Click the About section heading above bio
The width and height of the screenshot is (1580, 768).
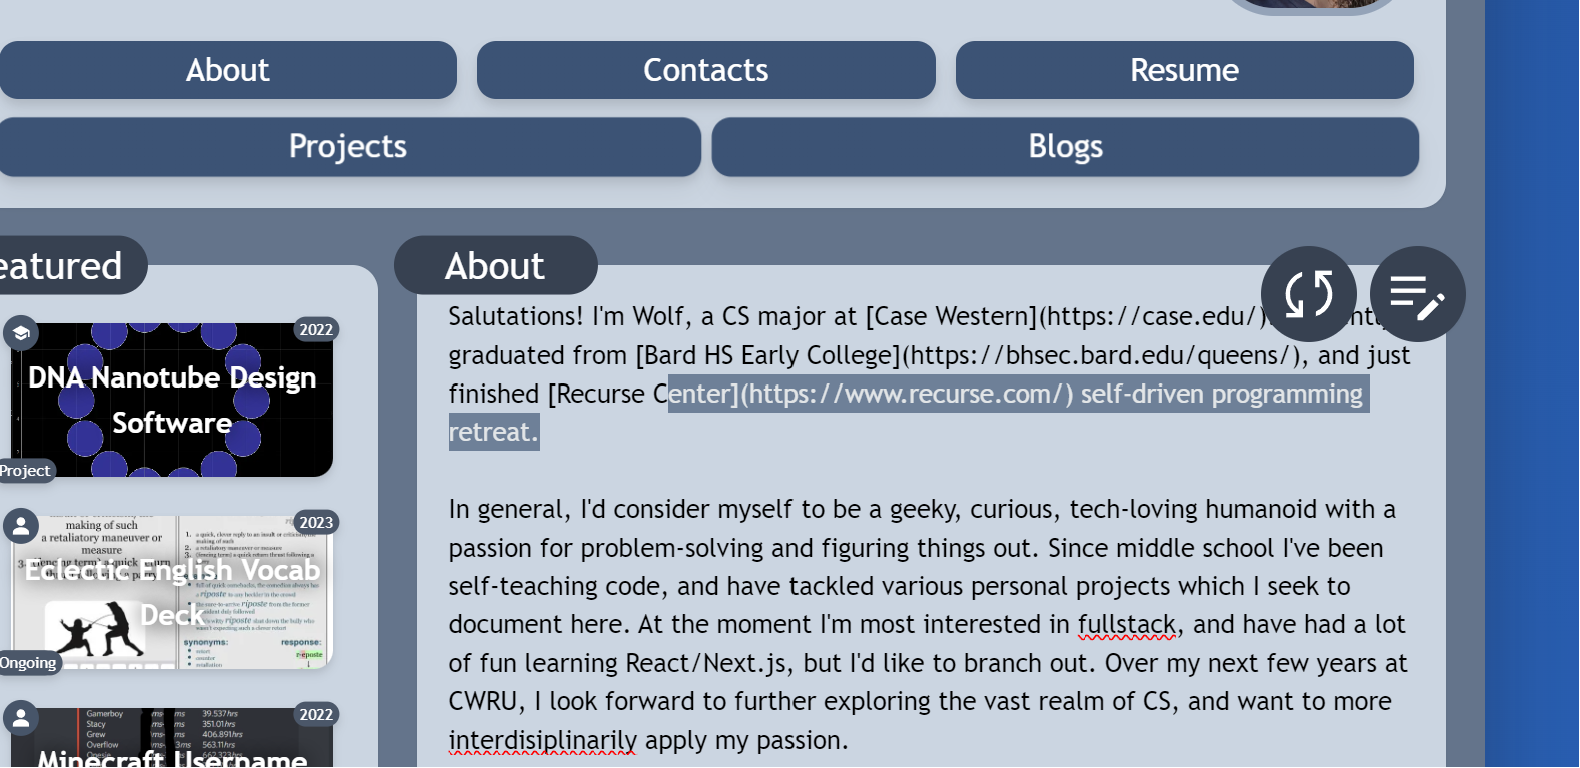[495, 266]
